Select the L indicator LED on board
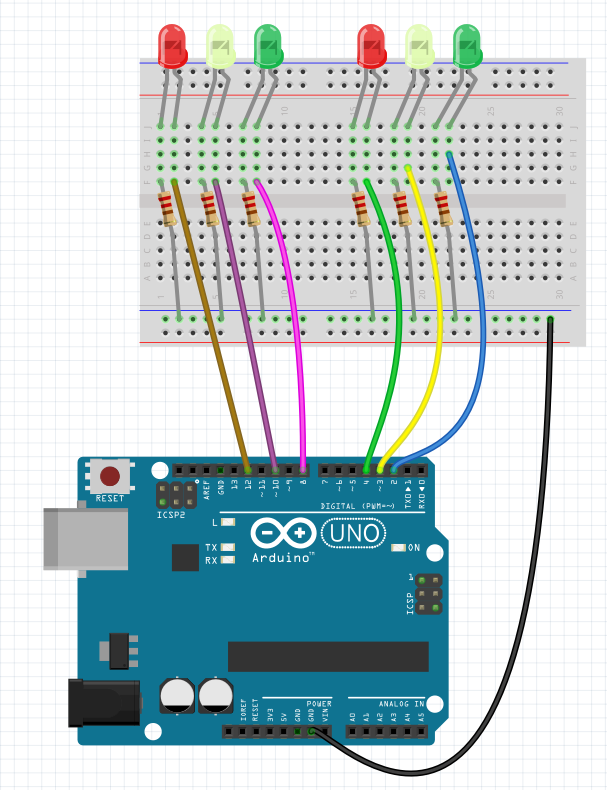 (228, 522)
